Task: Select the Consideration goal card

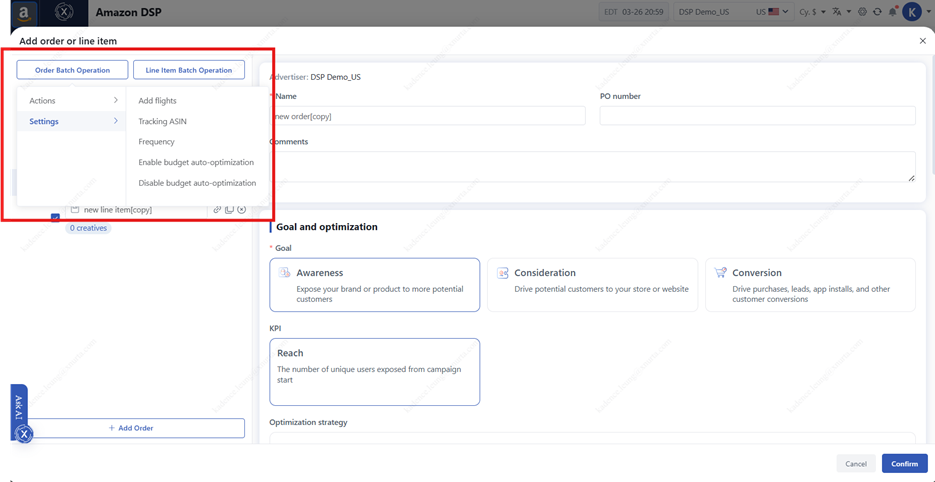Action: pos(592,285)
